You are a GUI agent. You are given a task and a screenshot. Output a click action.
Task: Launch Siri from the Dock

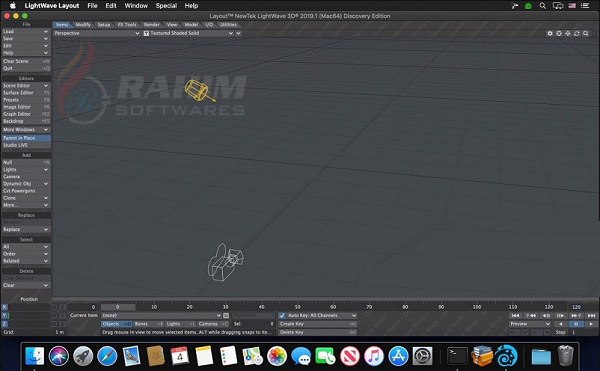click(59, 356)
